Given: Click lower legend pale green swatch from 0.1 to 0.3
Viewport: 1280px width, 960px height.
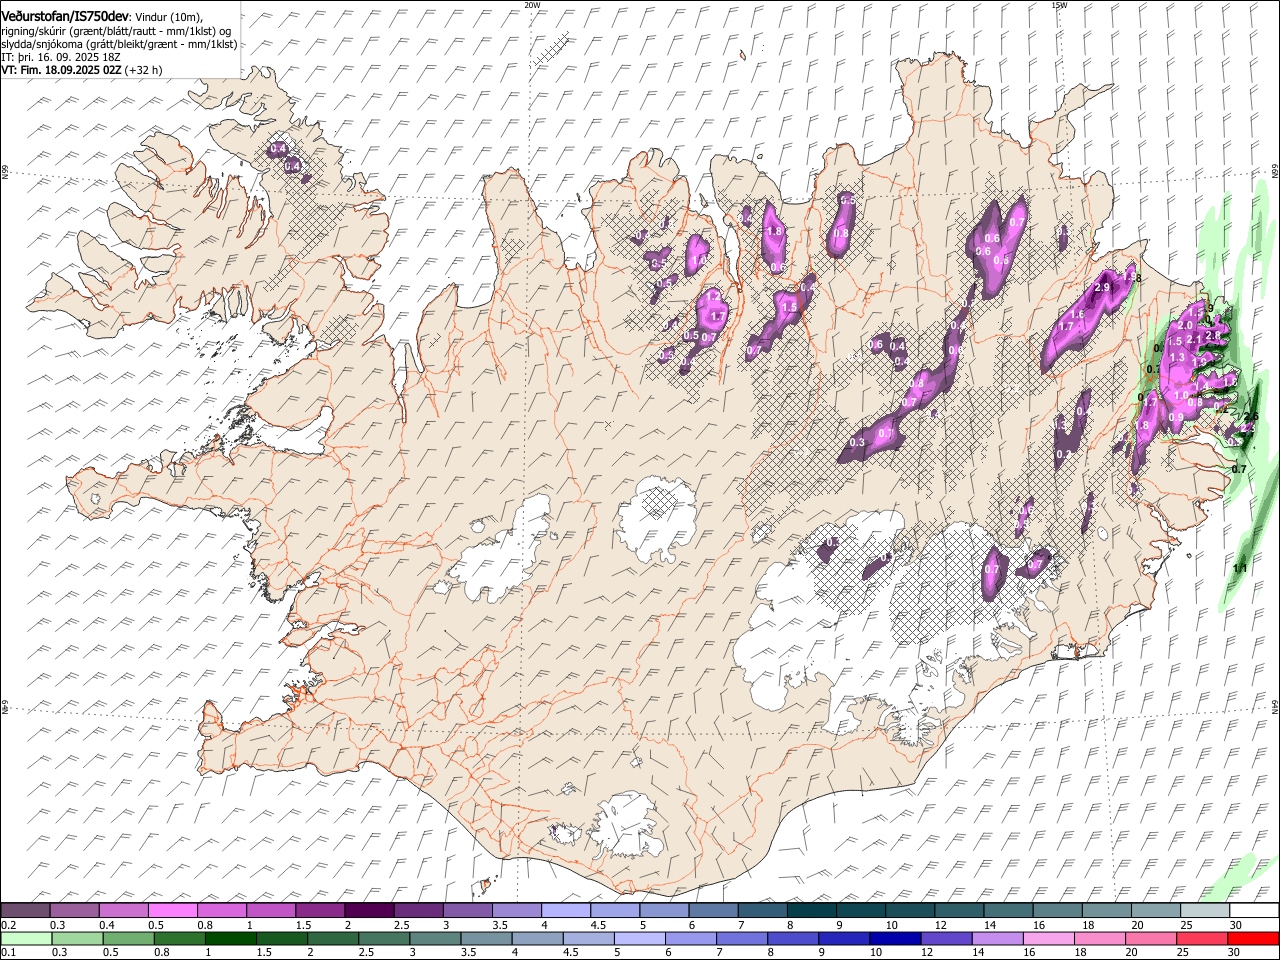Looking at the screenshot, I should pos(26,938).
